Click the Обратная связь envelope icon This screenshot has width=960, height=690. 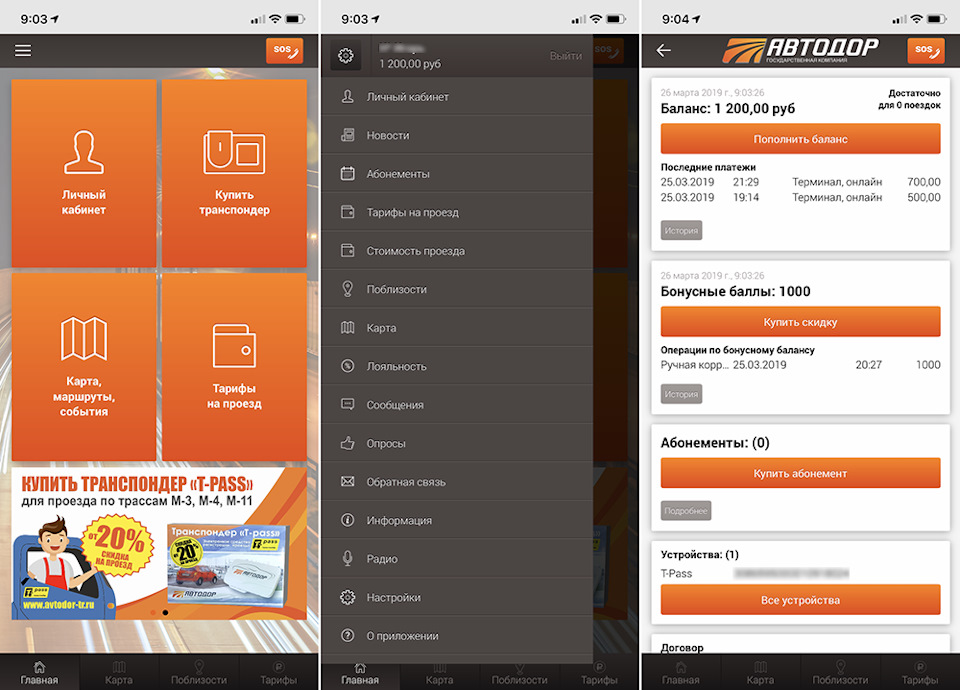348,482
